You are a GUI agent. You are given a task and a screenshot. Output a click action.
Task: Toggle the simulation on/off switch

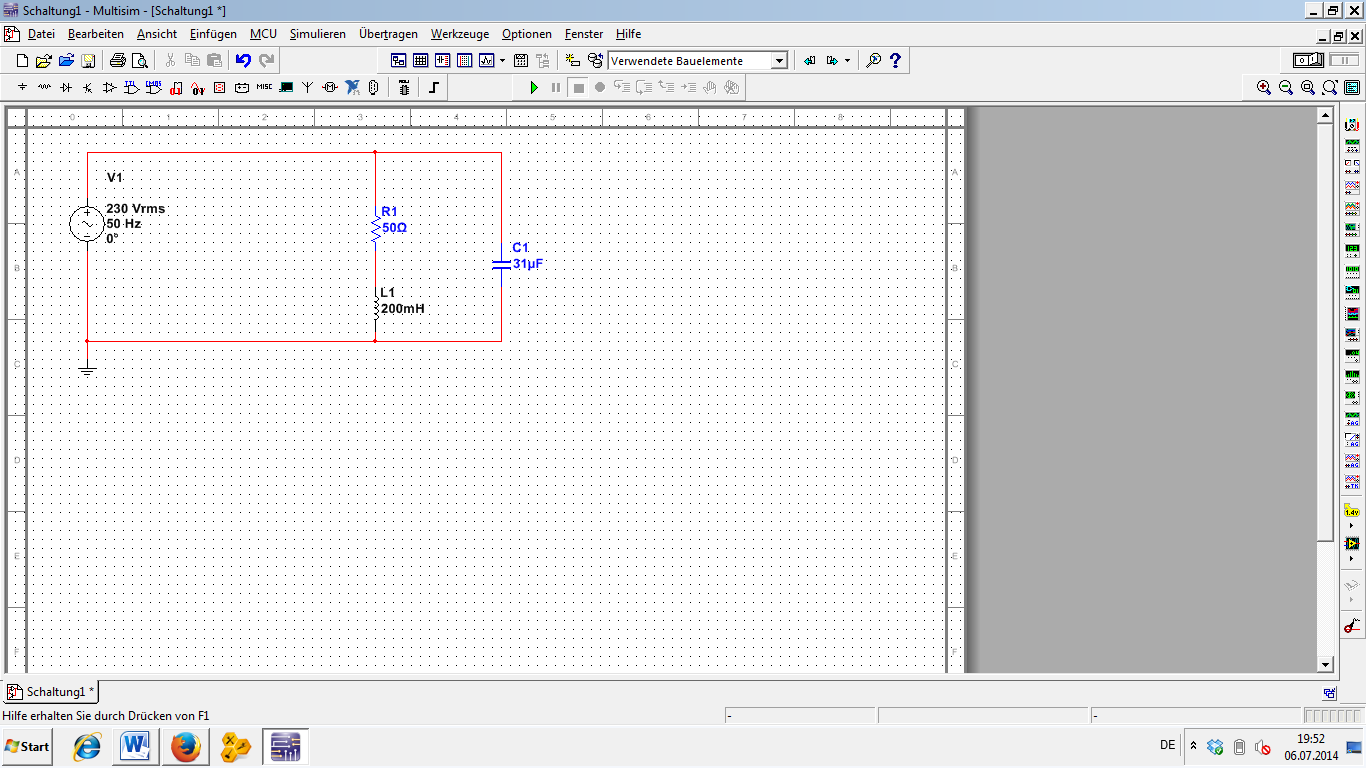tap(1307, 61)
